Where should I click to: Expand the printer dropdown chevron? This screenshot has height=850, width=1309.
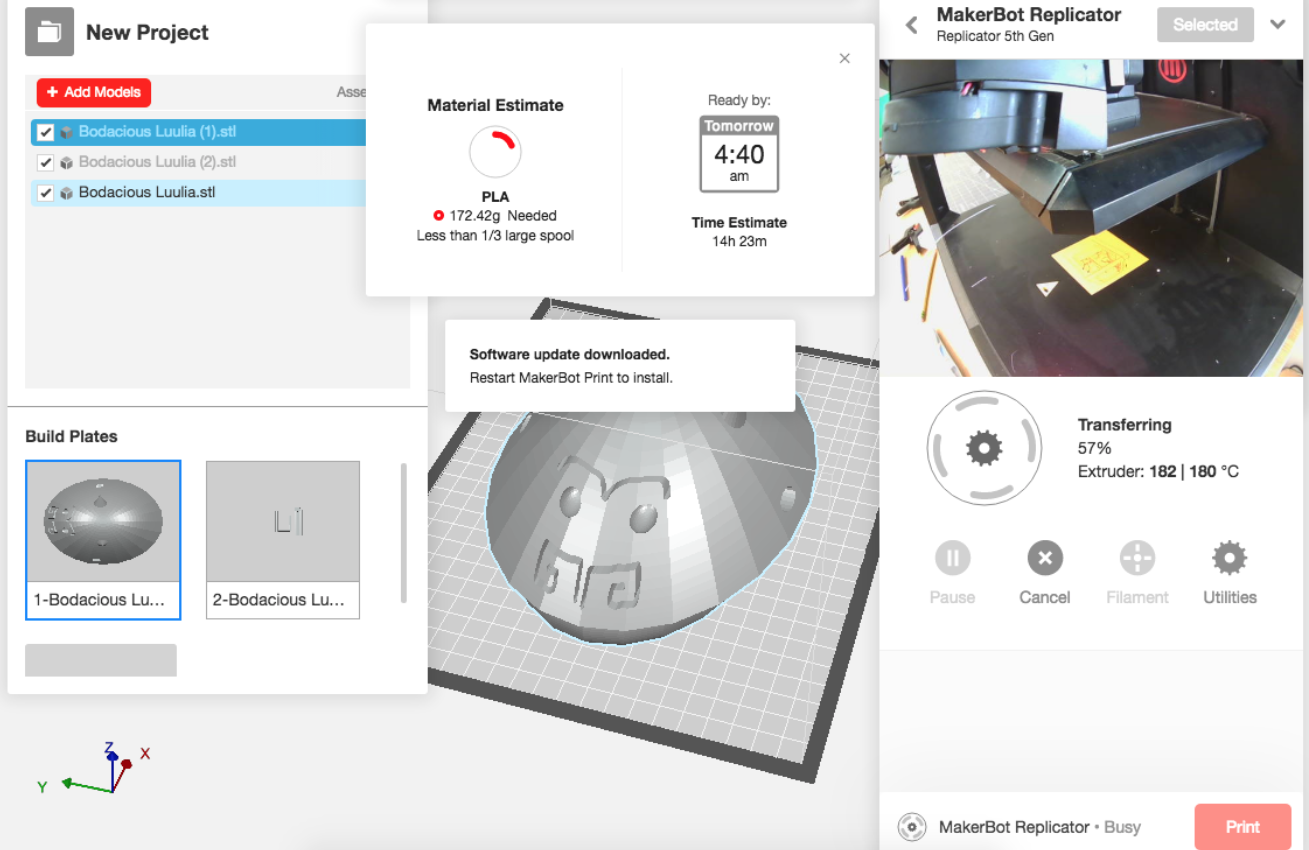tap(1278, 24)
